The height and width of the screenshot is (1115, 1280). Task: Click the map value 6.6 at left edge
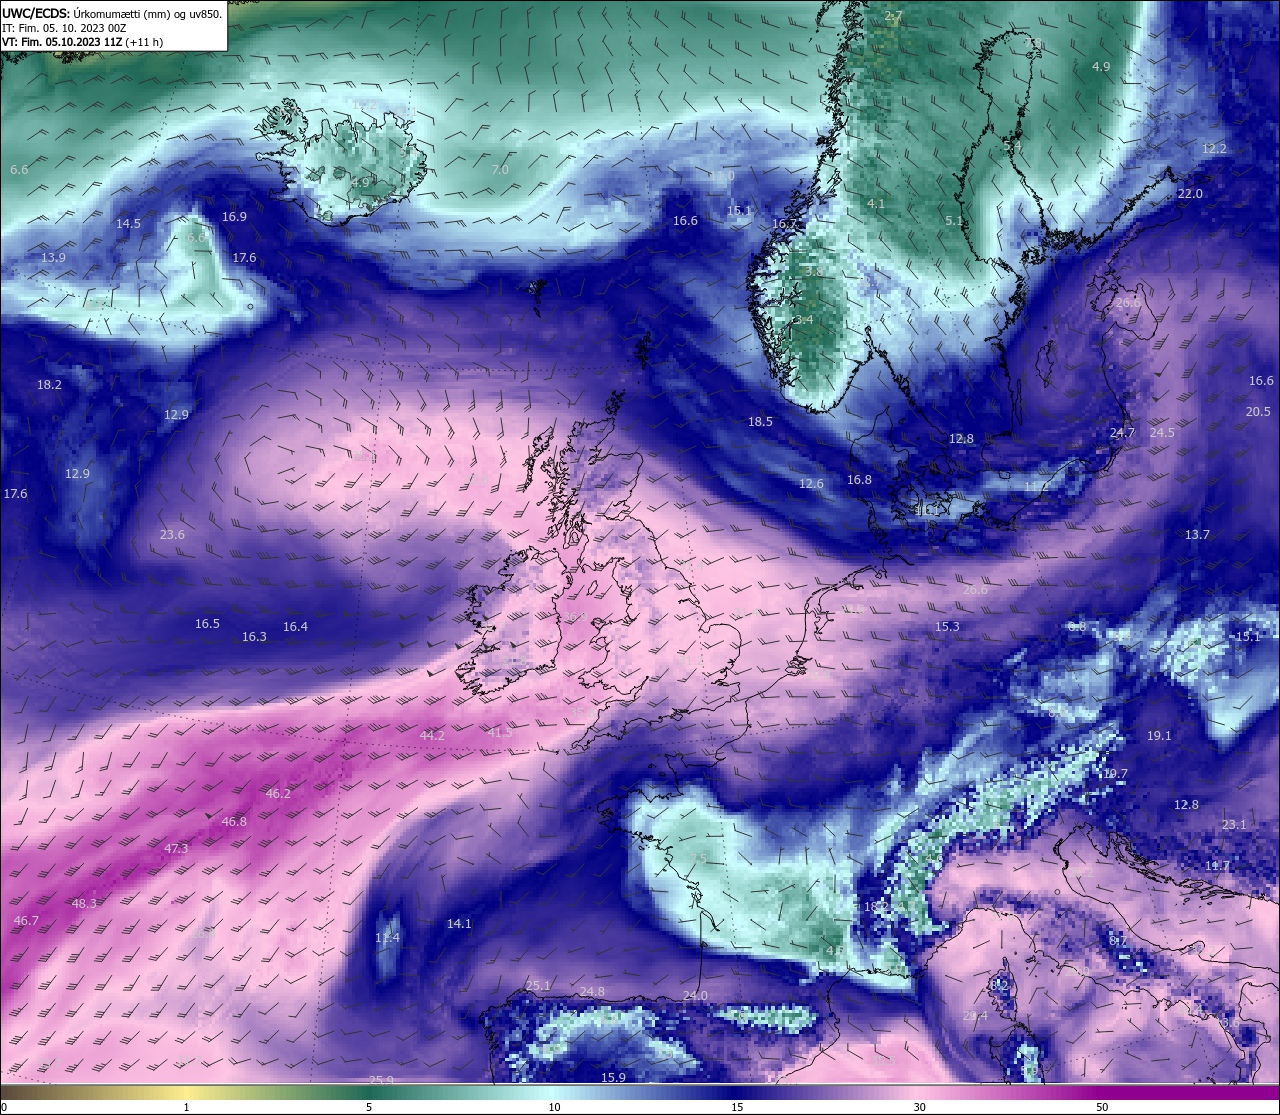point(19,170)
